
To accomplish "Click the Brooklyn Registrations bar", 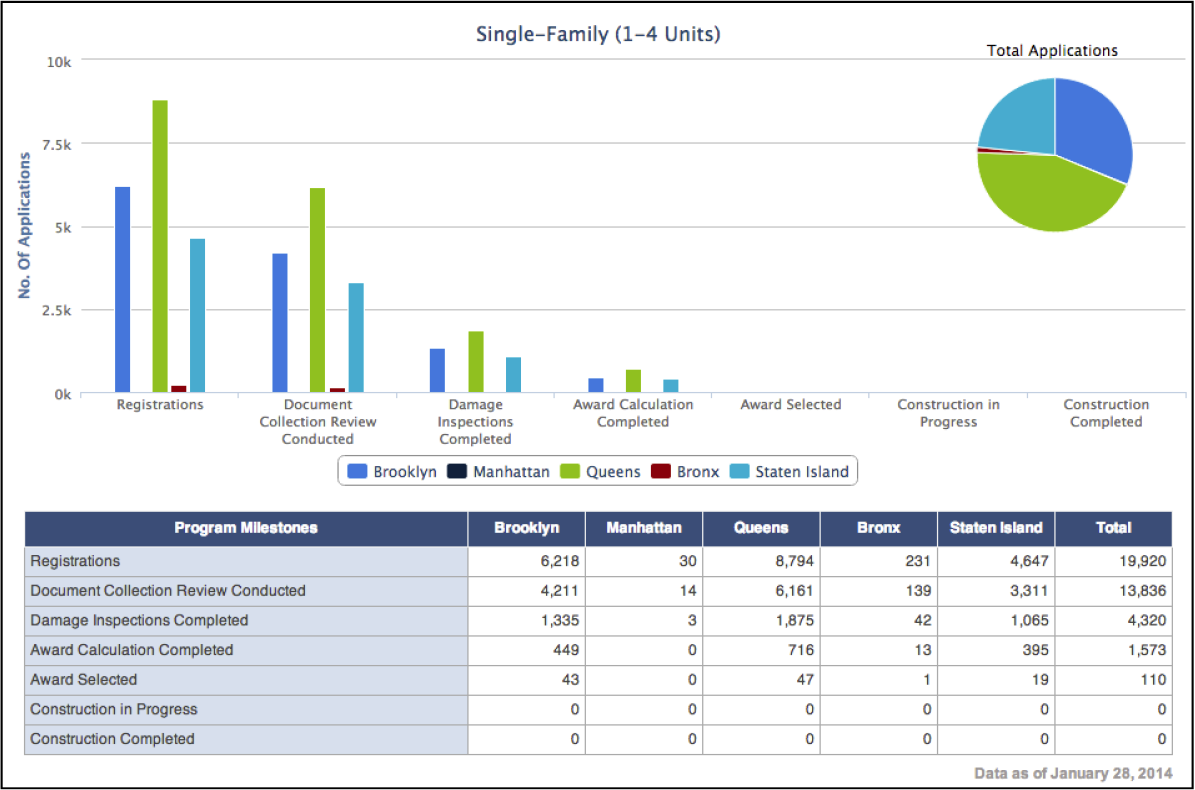I will [x=122, y=289].
